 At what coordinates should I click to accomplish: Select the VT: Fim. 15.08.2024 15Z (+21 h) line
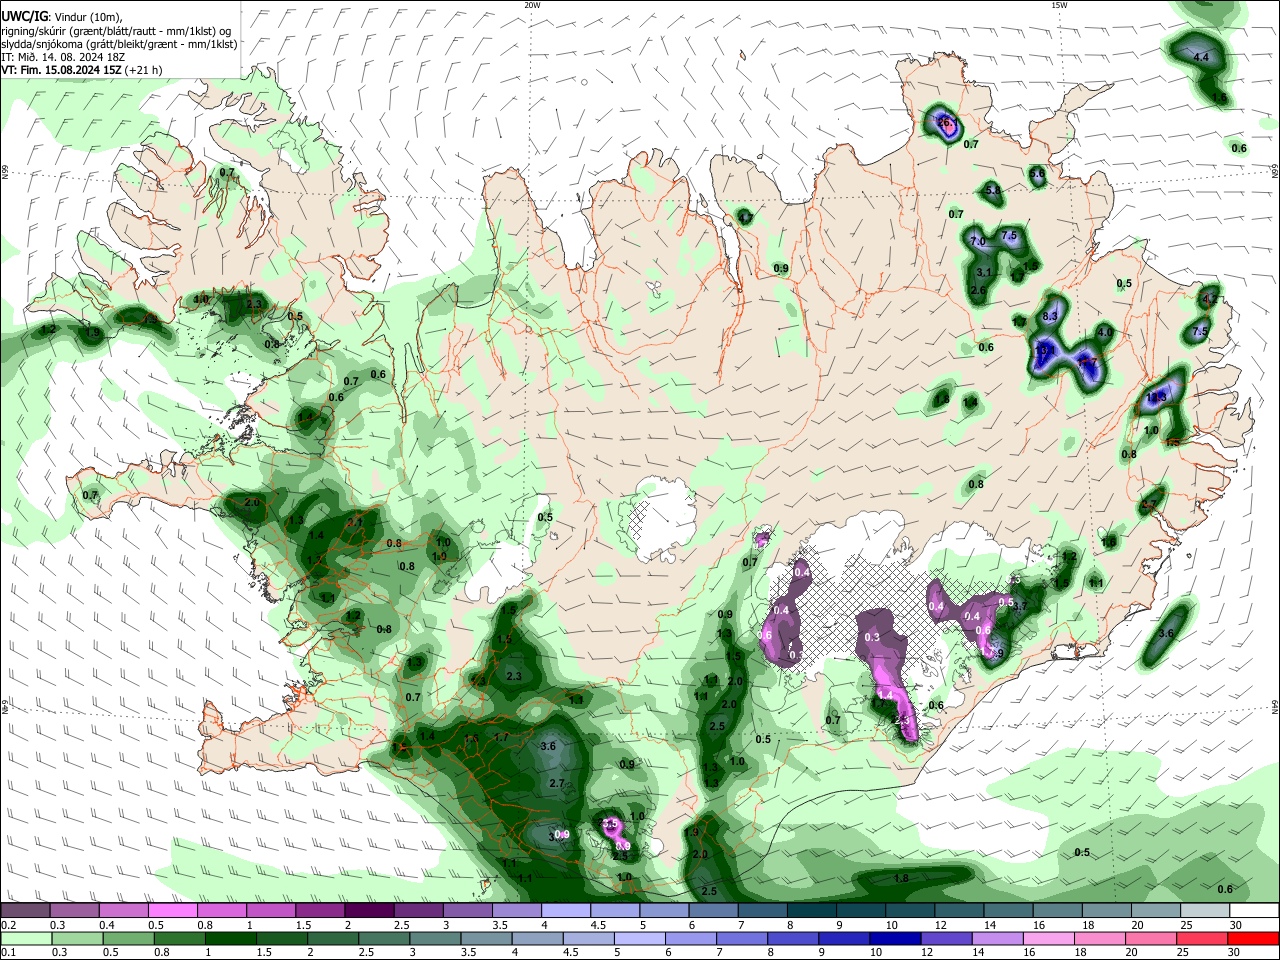click(x=82, y=70)
